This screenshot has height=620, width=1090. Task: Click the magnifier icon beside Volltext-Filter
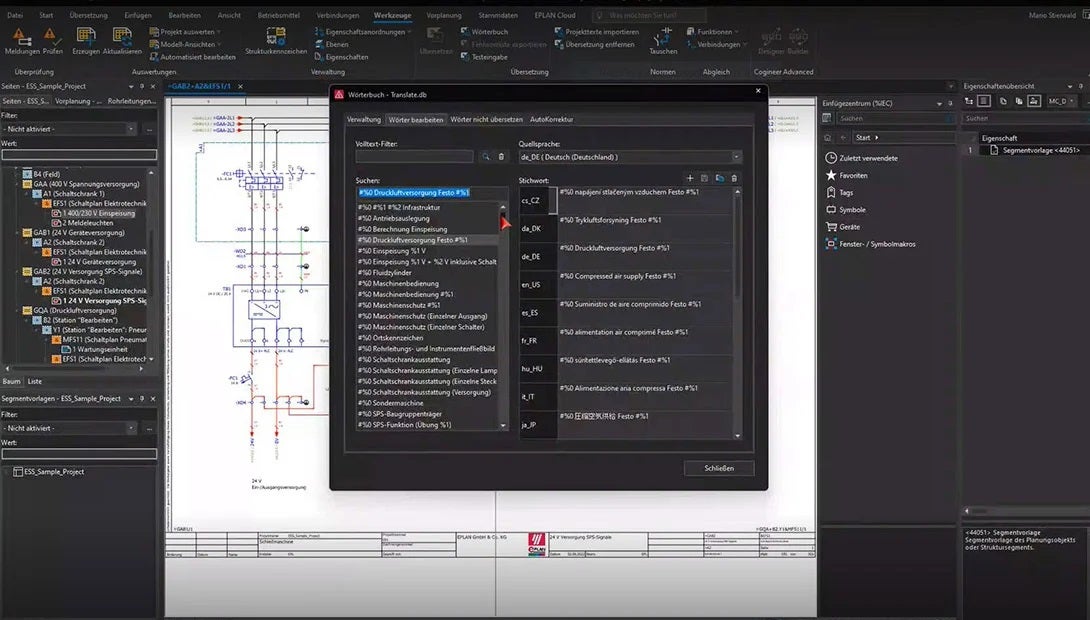click(x=486, y=157)
